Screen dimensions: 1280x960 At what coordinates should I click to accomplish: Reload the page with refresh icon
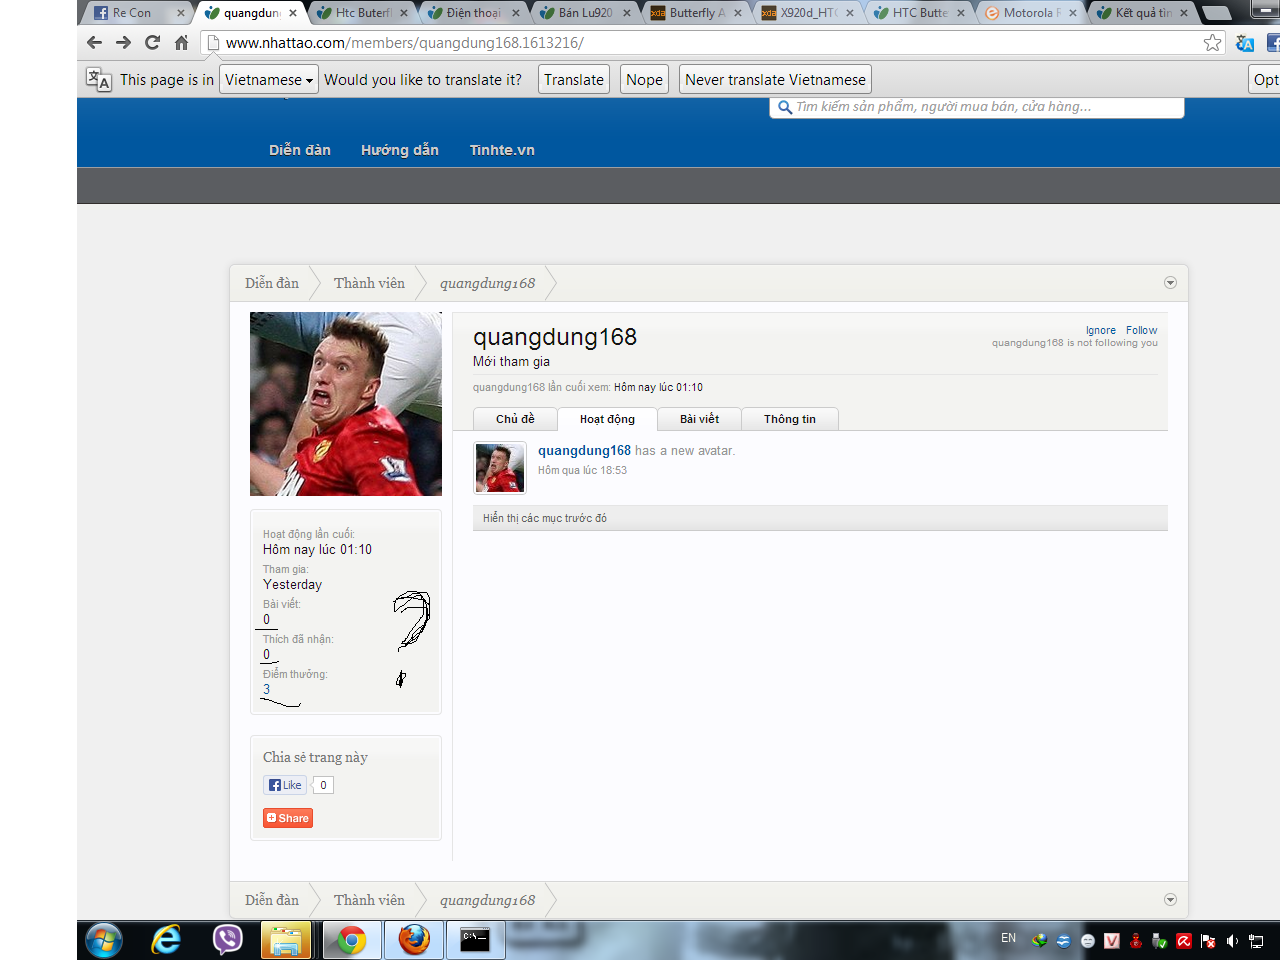click(x=152, y=42)
